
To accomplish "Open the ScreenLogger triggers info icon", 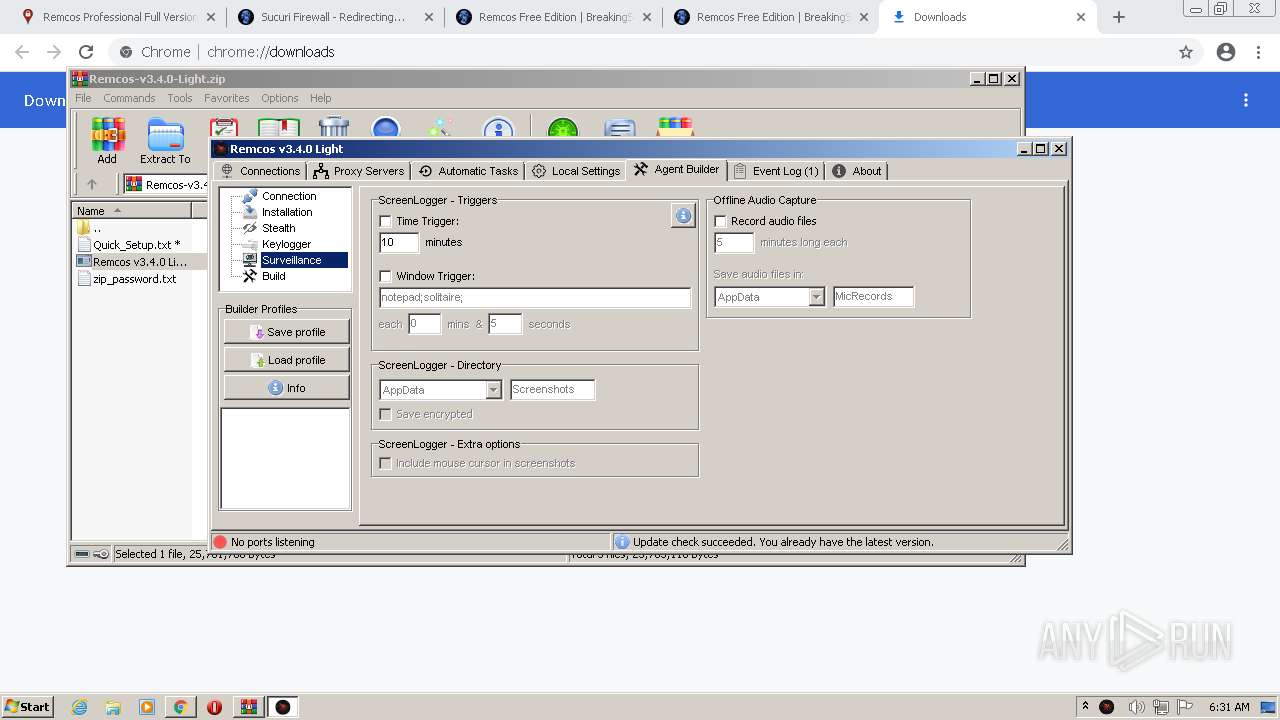I will point(683,215).
